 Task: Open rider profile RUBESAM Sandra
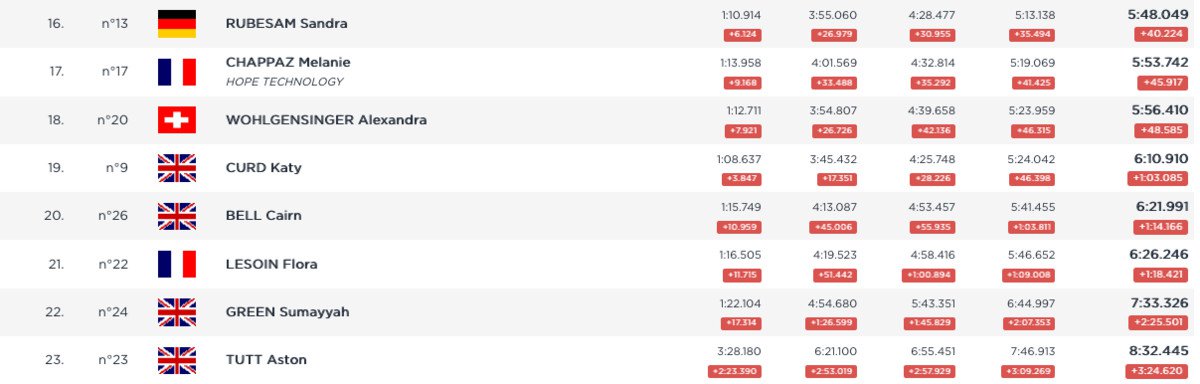[287, 24]
